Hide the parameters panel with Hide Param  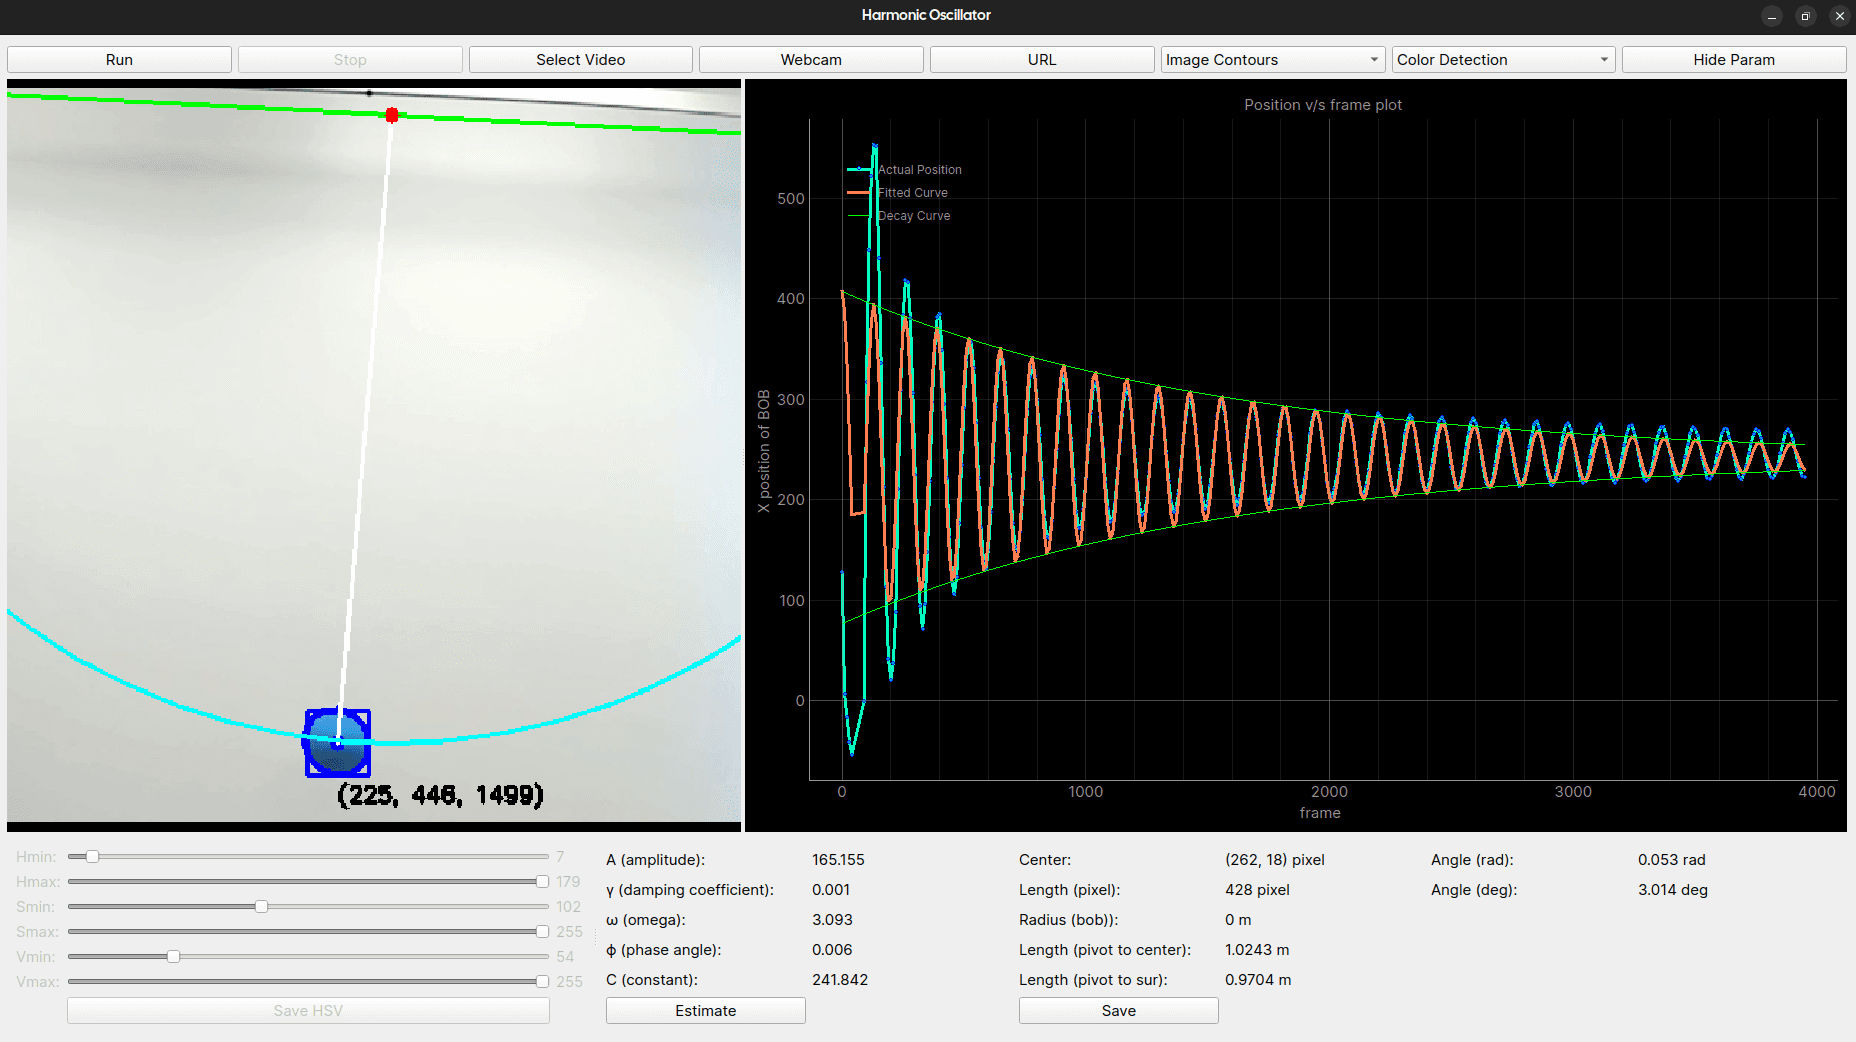(1733, 60)
